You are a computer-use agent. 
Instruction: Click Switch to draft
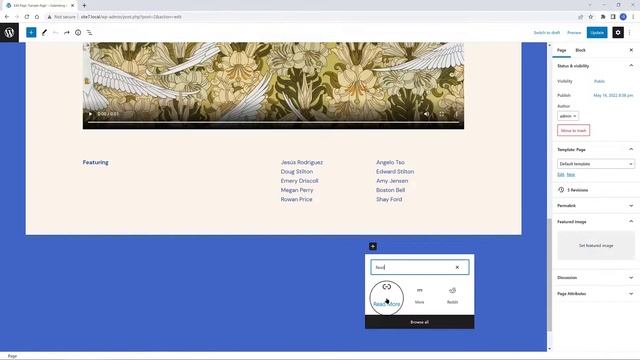click(x=547, y=33)
